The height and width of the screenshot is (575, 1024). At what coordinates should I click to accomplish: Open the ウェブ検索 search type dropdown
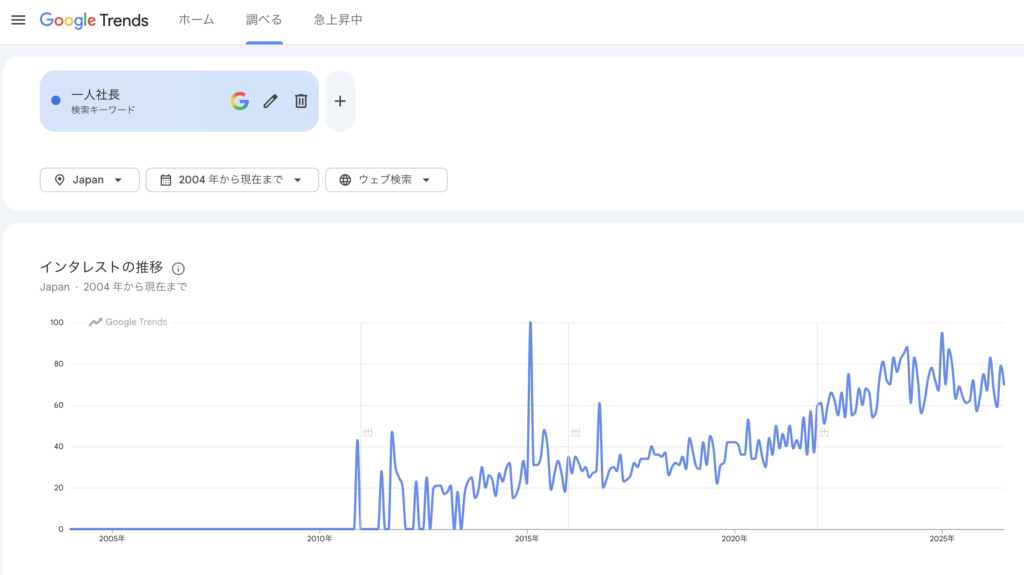(x=386, y=180)
